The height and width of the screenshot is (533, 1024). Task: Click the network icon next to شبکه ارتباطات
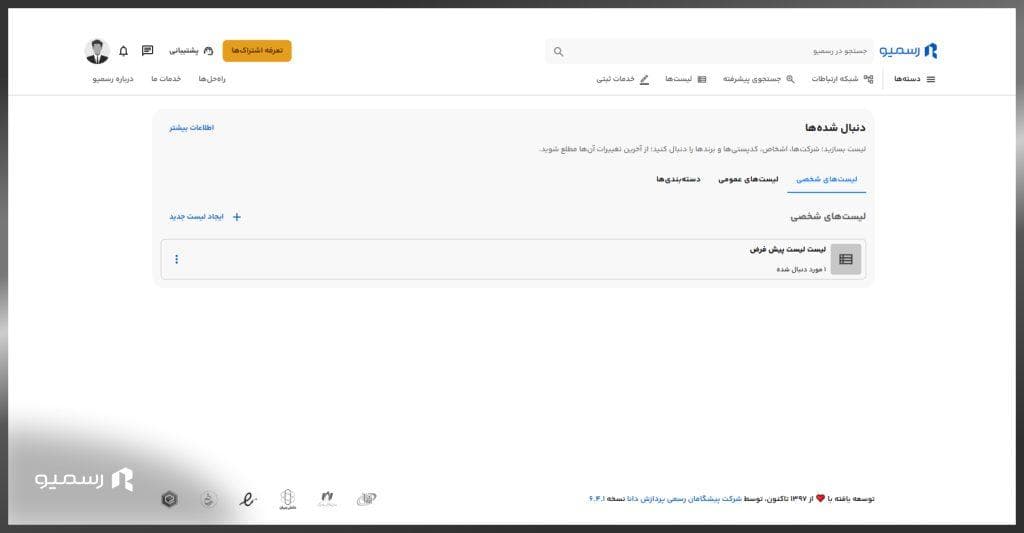[869, 79]
